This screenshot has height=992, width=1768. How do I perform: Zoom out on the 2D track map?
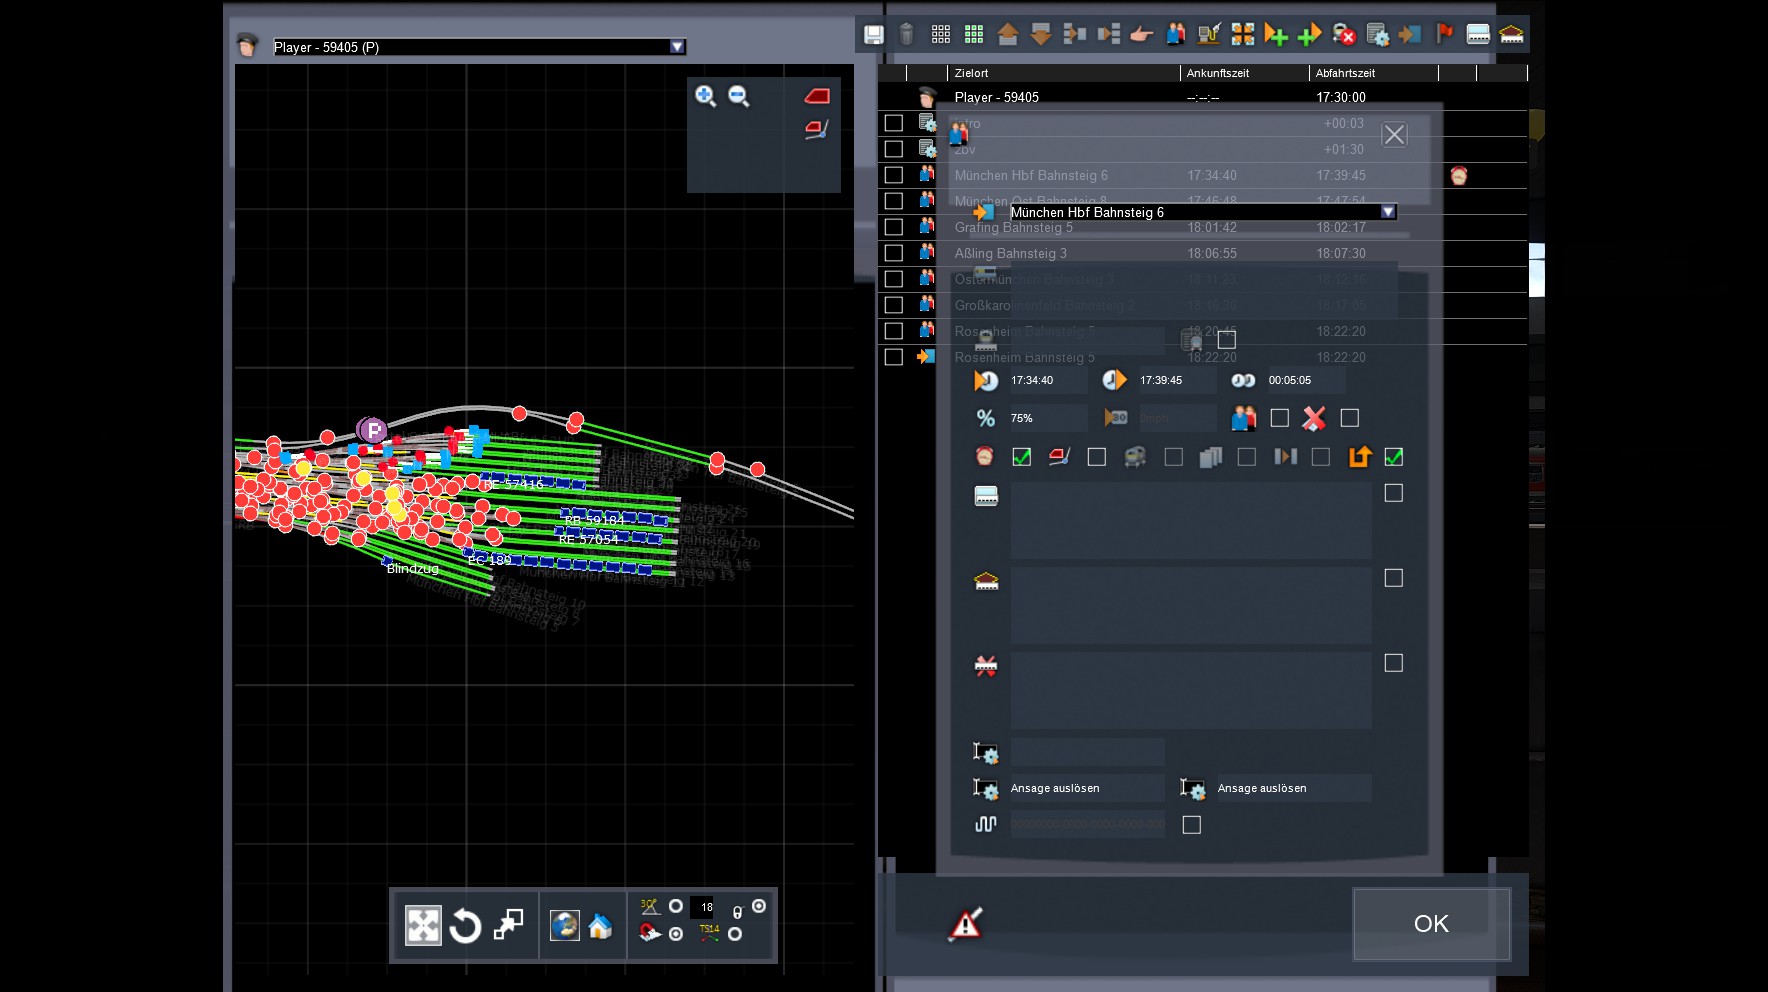pyautogui.click(x=739, y=96)
